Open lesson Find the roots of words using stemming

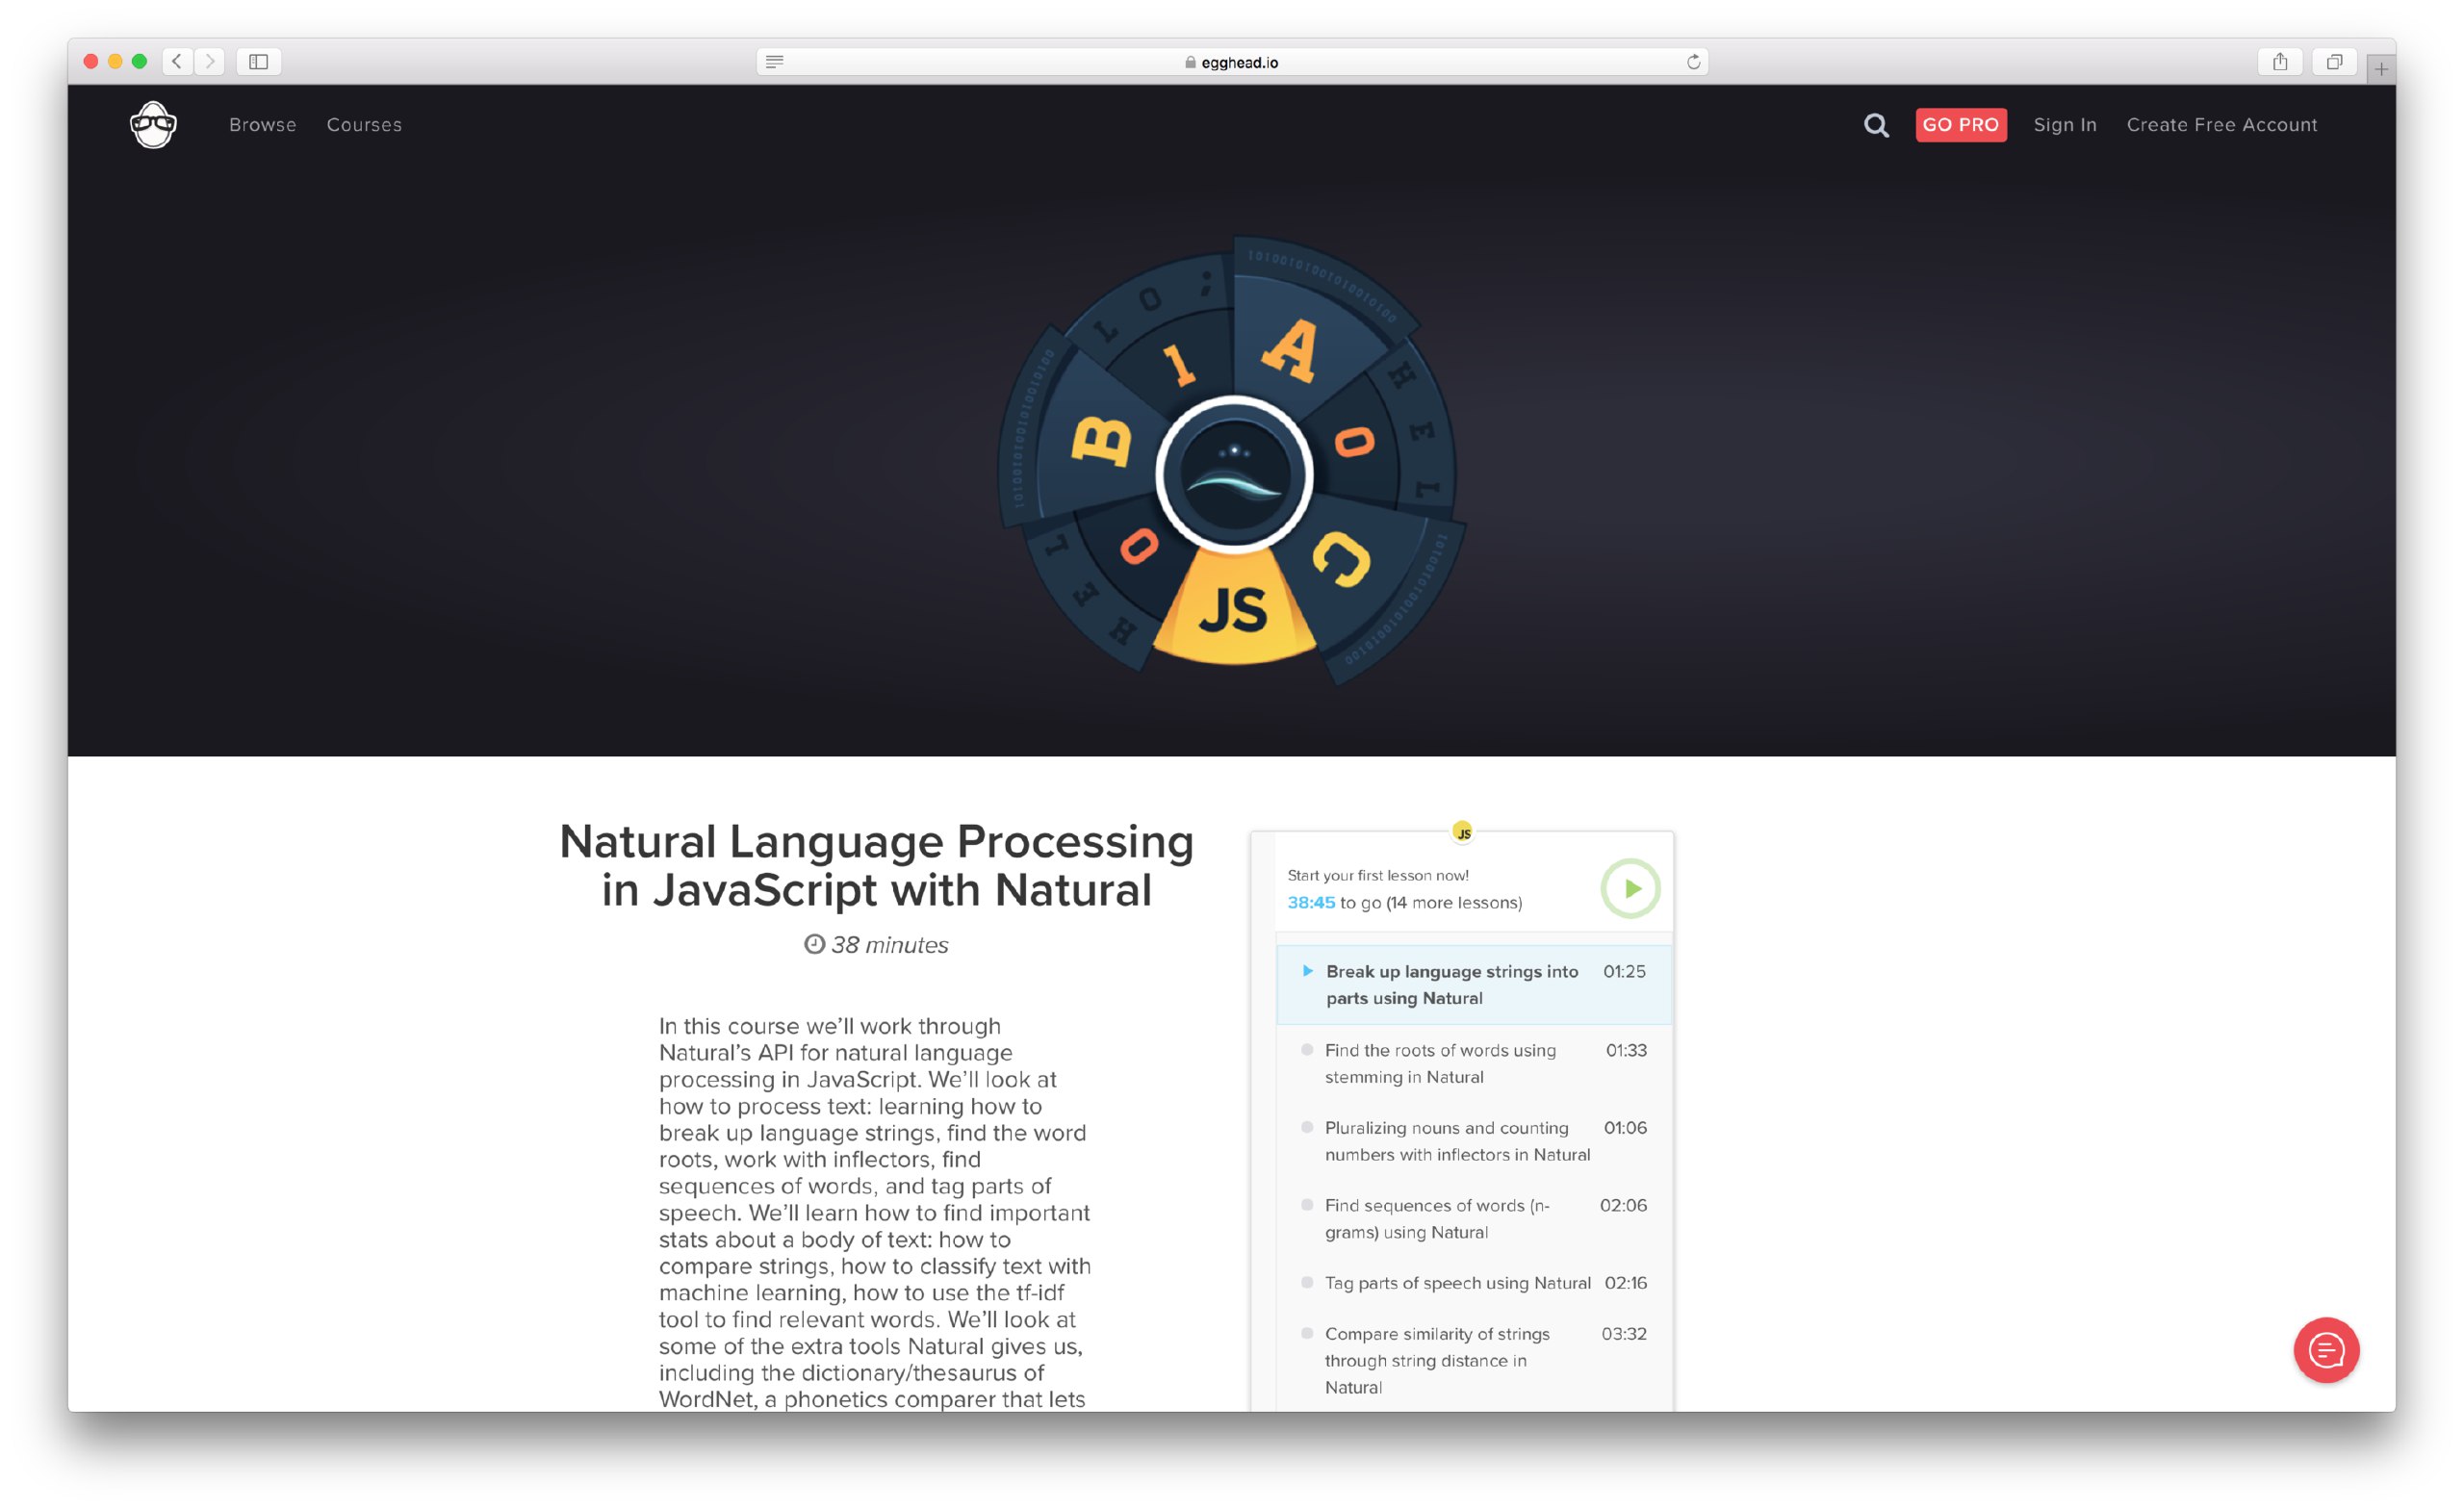tap(1474, 1064)
